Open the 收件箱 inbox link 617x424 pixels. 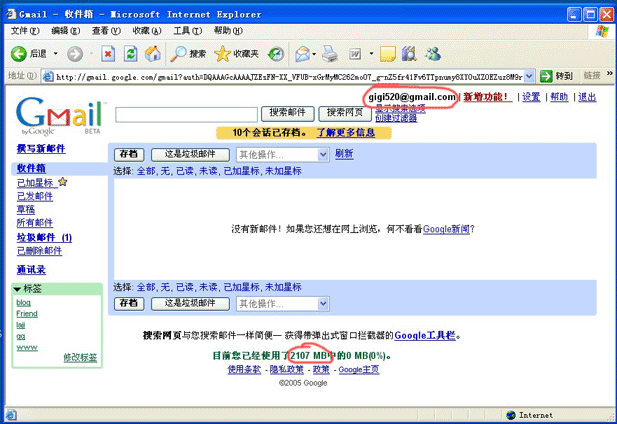(31, 168)
